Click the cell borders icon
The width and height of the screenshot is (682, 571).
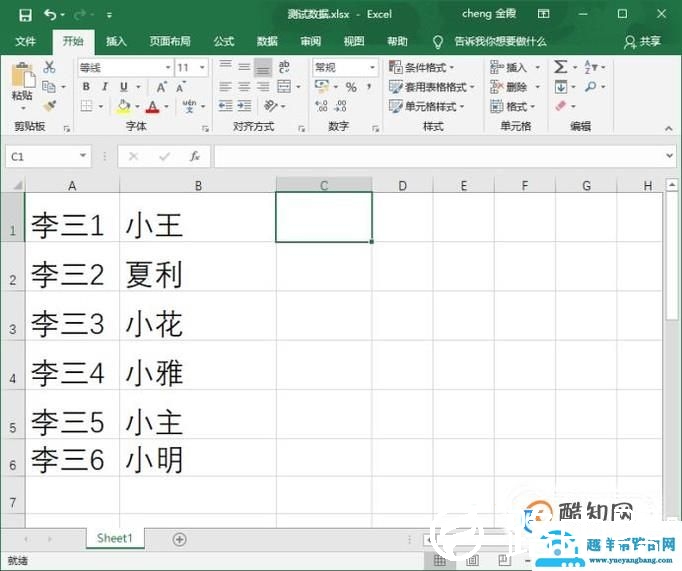(87, 106)
